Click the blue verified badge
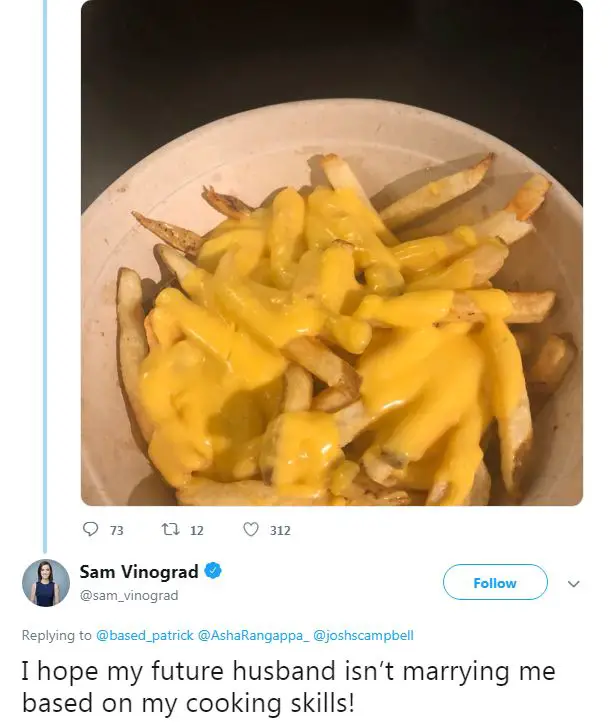Viewport: 611px width, 728px height. tap(213, 571)
